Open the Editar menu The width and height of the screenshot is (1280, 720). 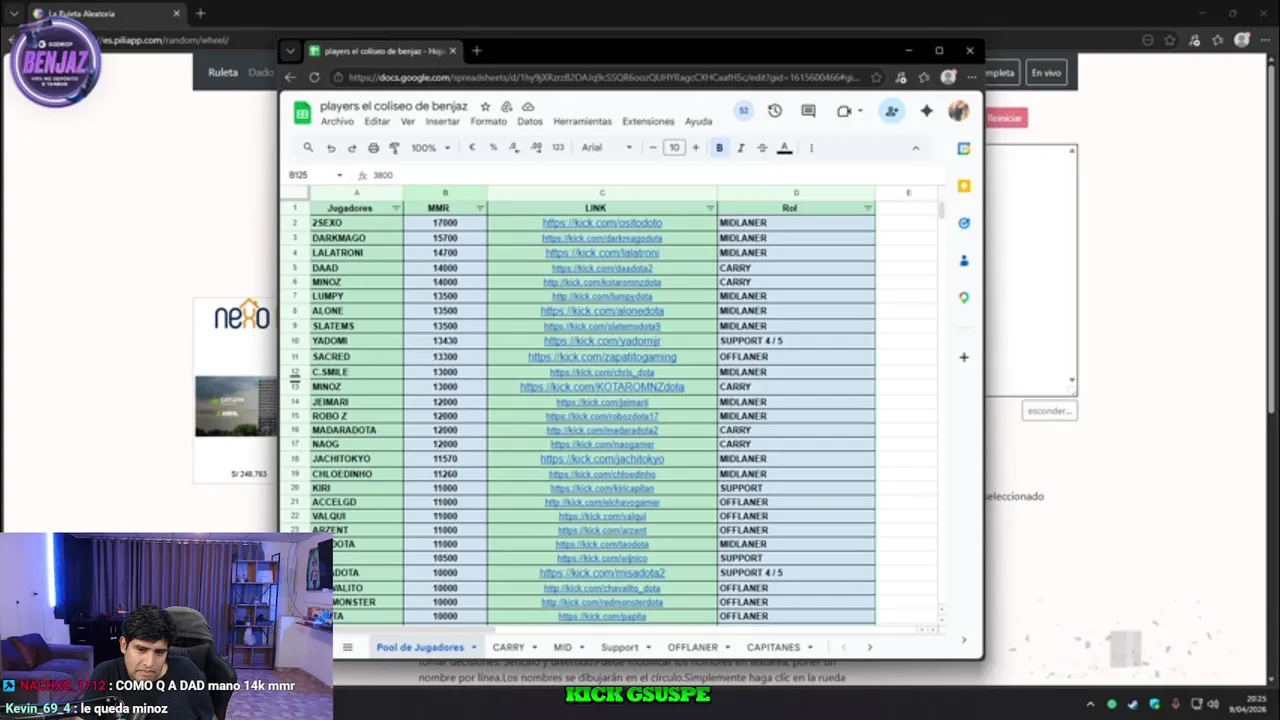377,121
